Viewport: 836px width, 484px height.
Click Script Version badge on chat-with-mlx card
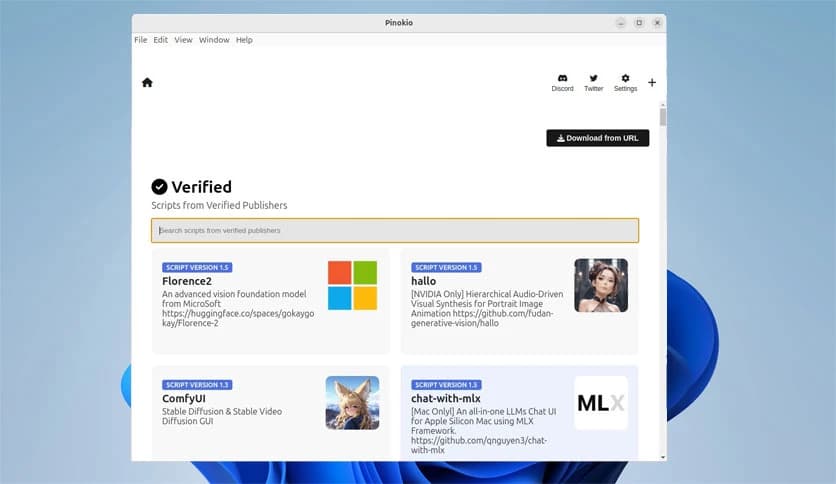(x=446, y=385)
